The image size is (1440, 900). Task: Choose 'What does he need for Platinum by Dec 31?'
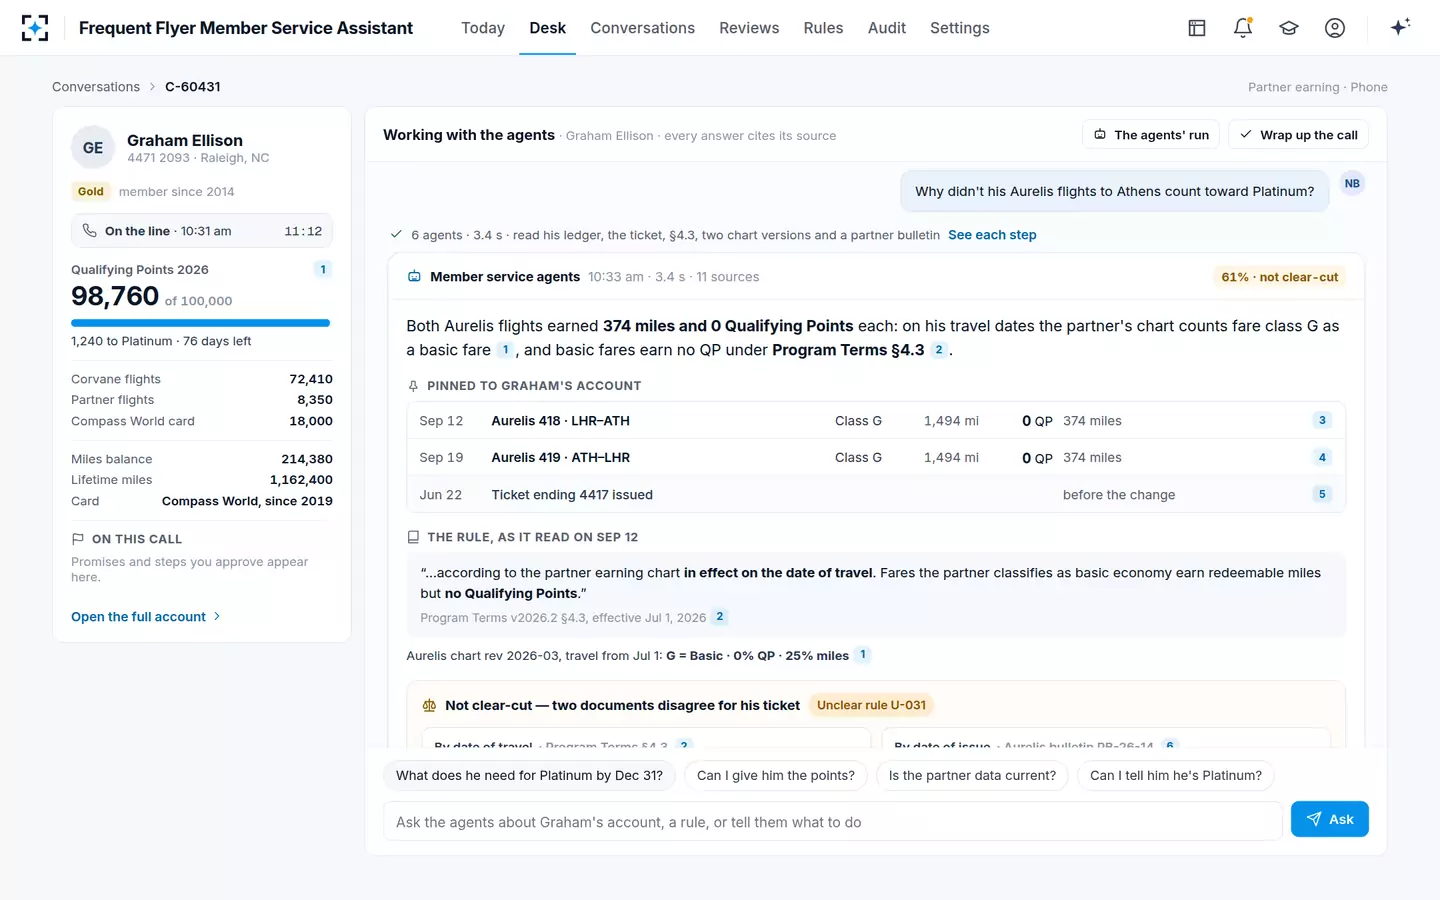point(529,776)
